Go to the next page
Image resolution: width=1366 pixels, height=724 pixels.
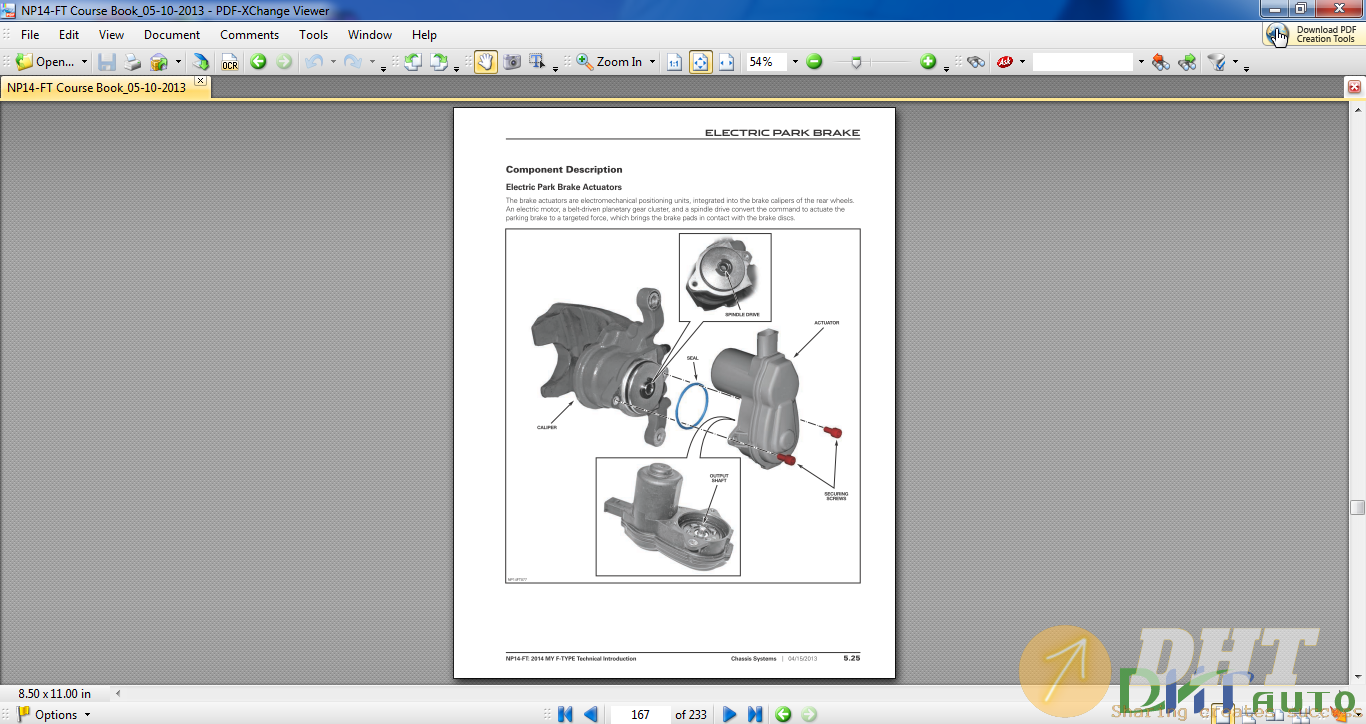coord(730,714)
